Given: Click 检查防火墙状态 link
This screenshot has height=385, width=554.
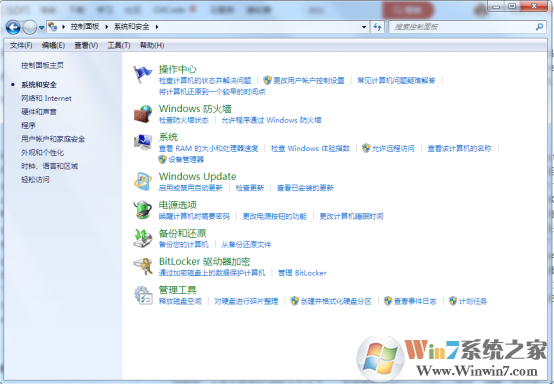Looking at the screenshot, I should pos(184,120).
